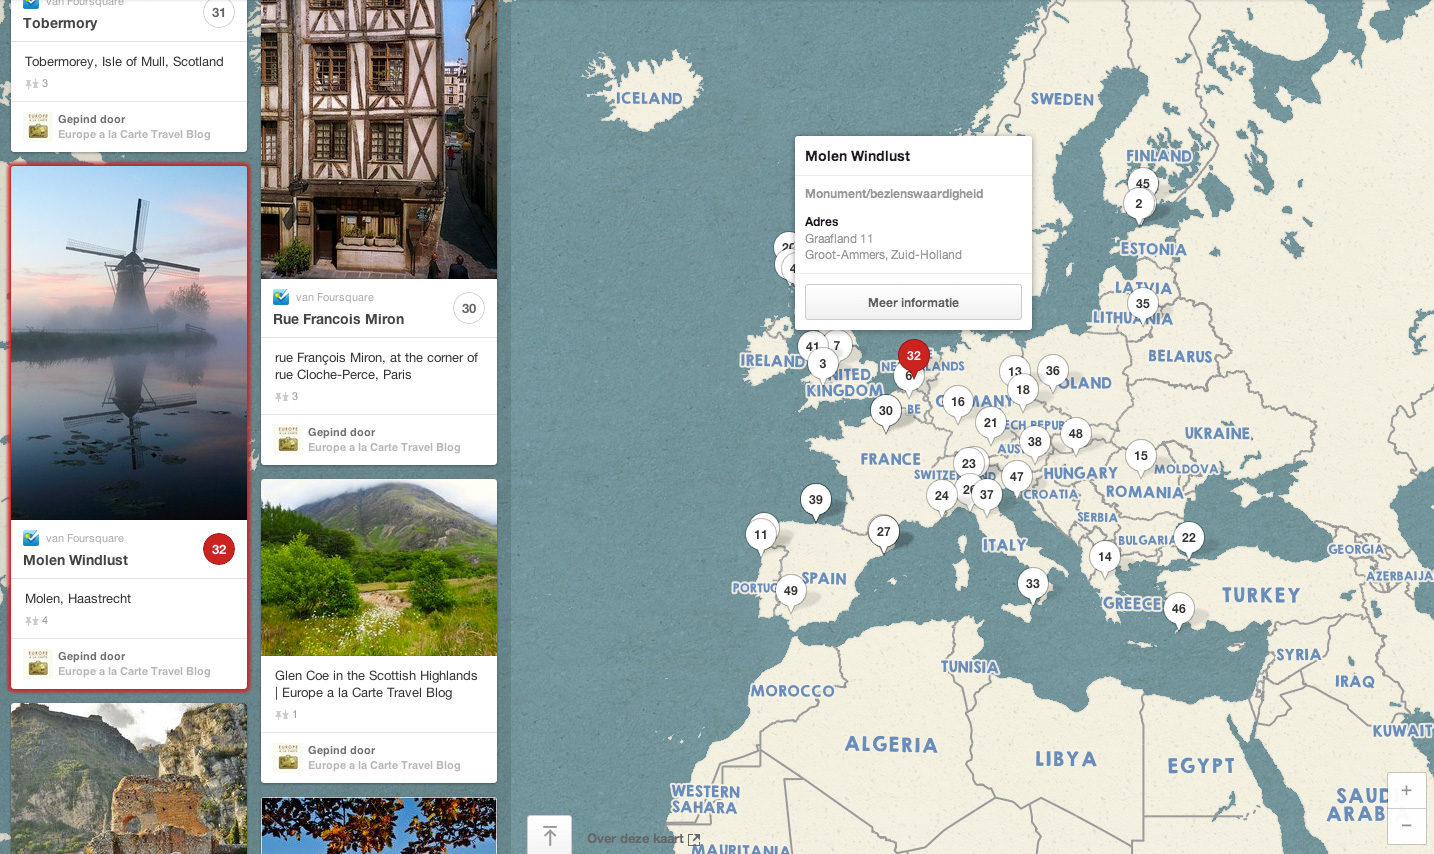Click the scroll-to-top arrow button

pyautogui.click(x=549, y=835)
